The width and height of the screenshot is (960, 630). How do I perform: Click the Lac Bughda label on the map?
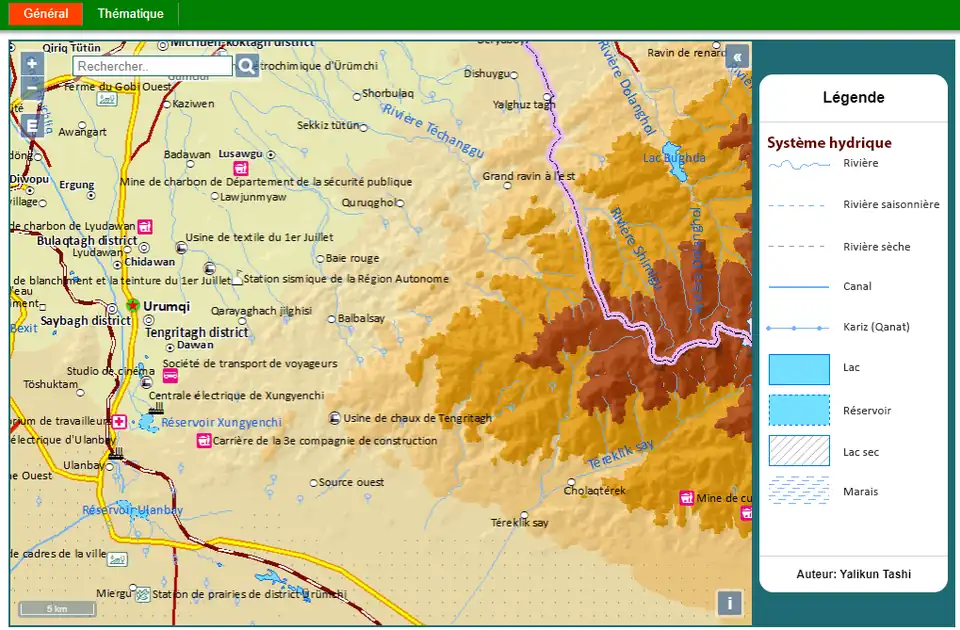(674, 158)
